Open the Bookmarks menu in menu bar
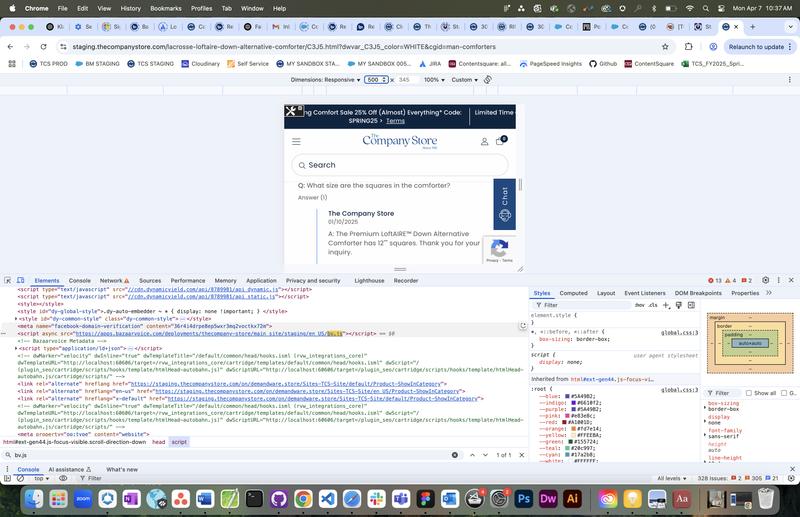Image resolution: width=800 pixels, height=517 pixels. 166,8
